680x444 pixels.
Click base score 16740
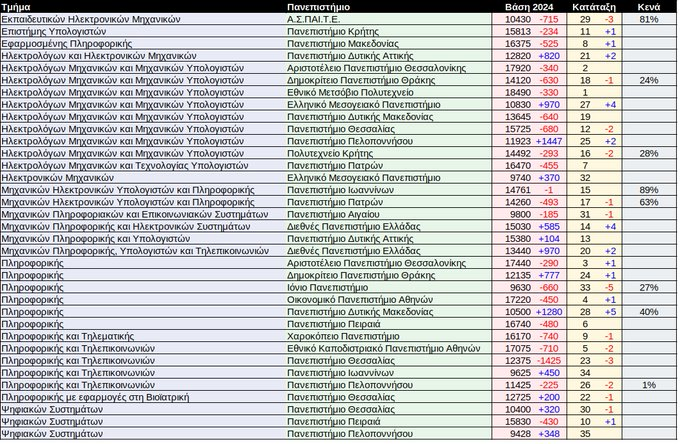[518, 324]
